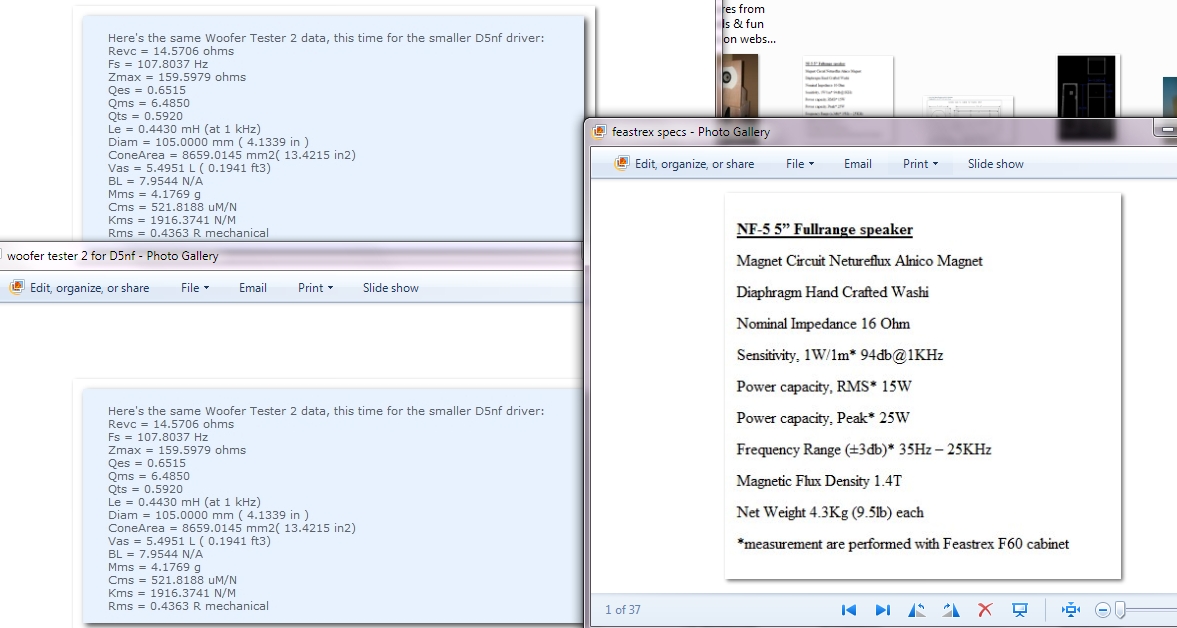Delete the photo with red X icon
This screenshot has height=628, width=1177.
tap(985, 610)
